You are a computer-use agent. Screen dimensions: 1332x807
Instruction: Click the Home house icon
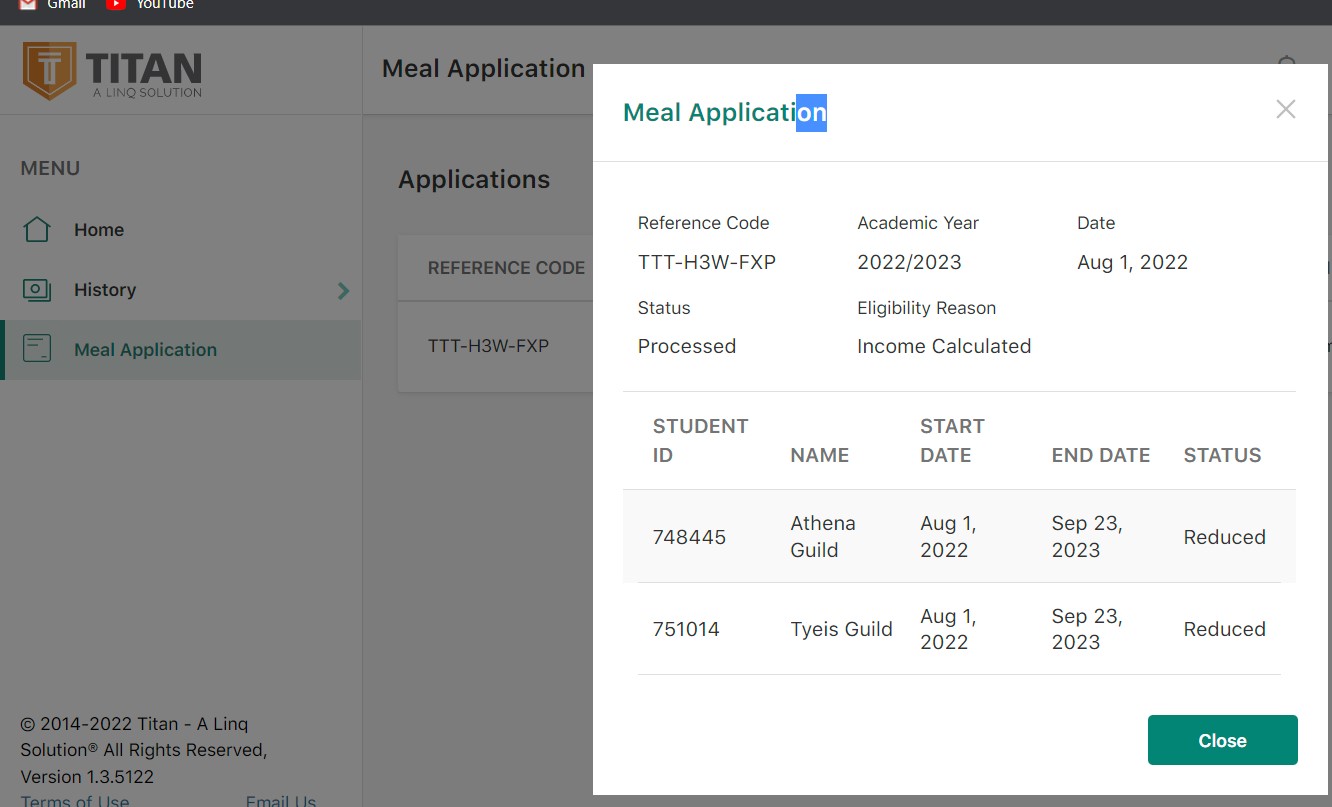(37, 229)
